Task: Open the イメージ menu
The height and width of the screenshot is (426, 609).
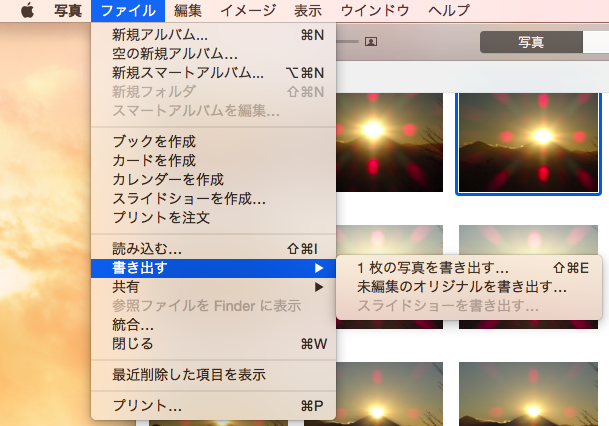Action: [x=248, y=10]
